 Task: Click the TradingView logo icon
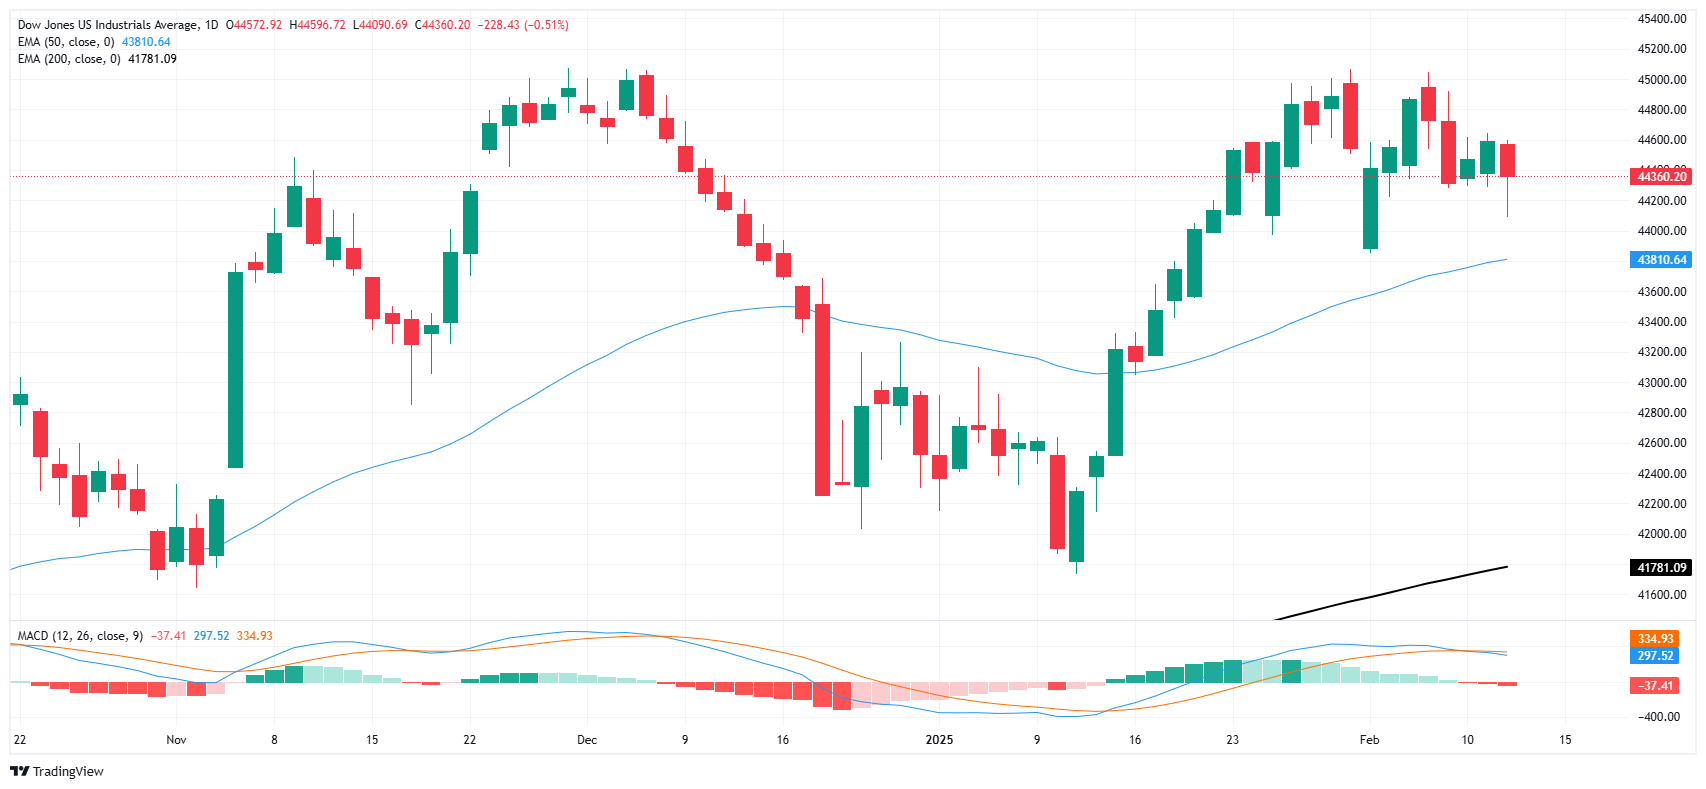[x=19, y=771]
